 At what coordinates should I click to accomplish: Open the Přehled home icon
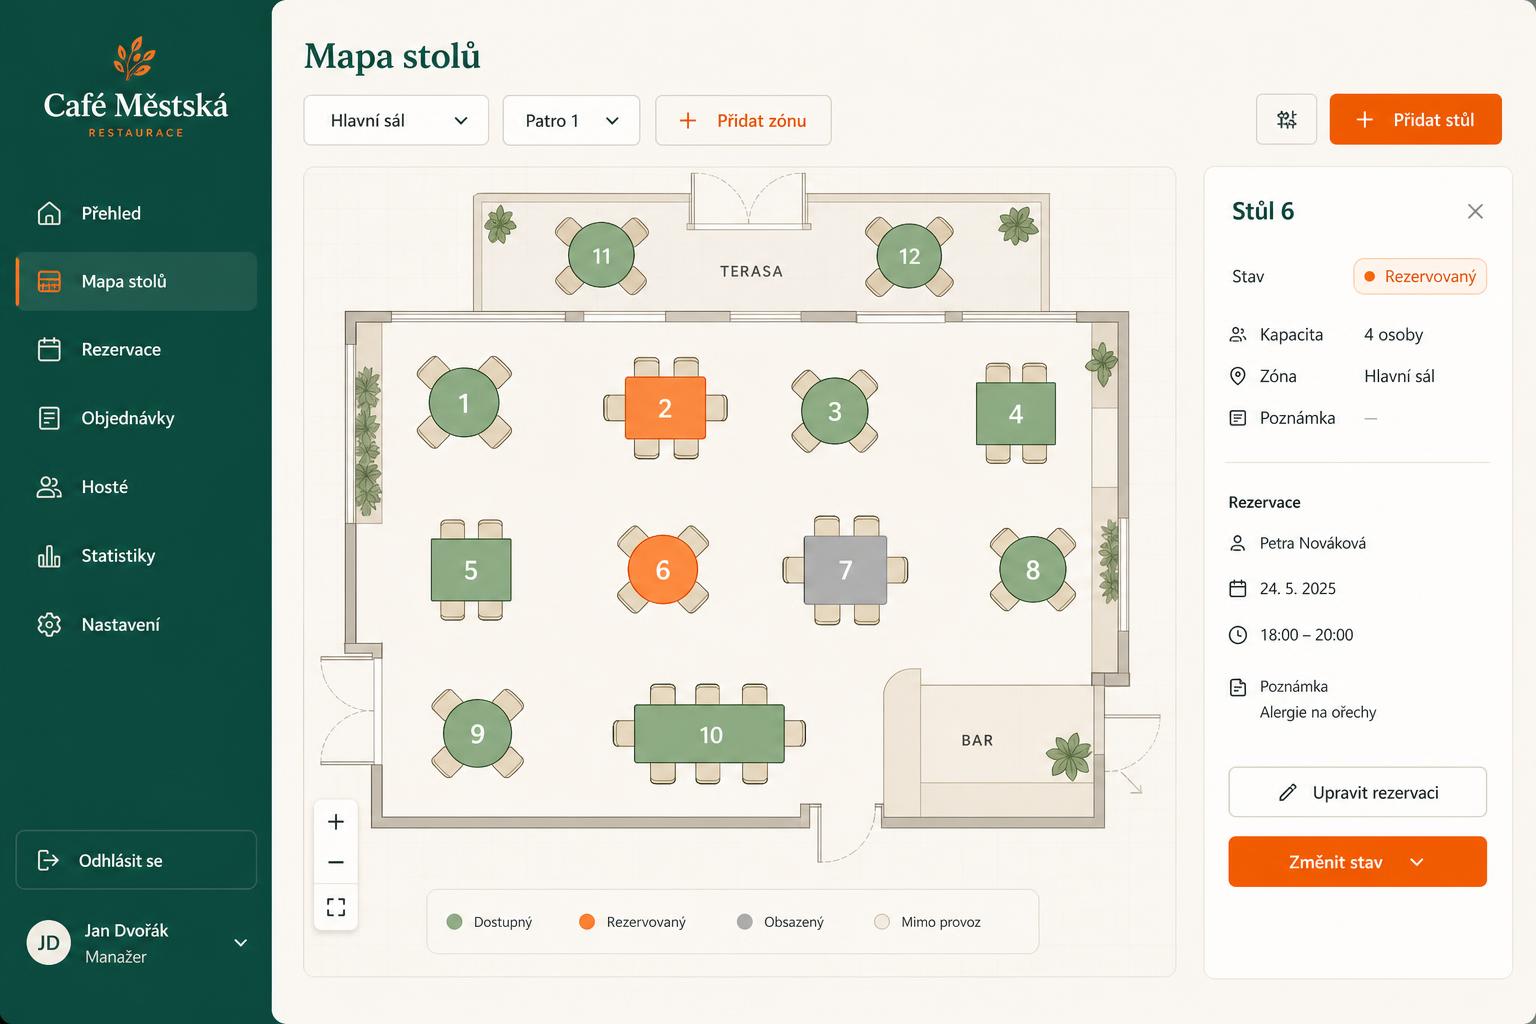pos(49,213)
